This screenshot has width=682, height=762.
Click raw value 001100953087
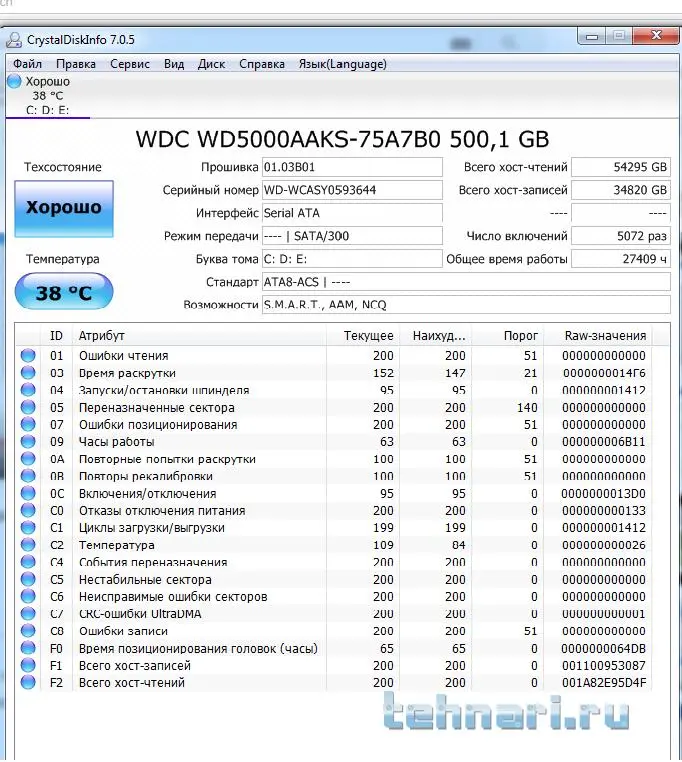pos(604,666)
